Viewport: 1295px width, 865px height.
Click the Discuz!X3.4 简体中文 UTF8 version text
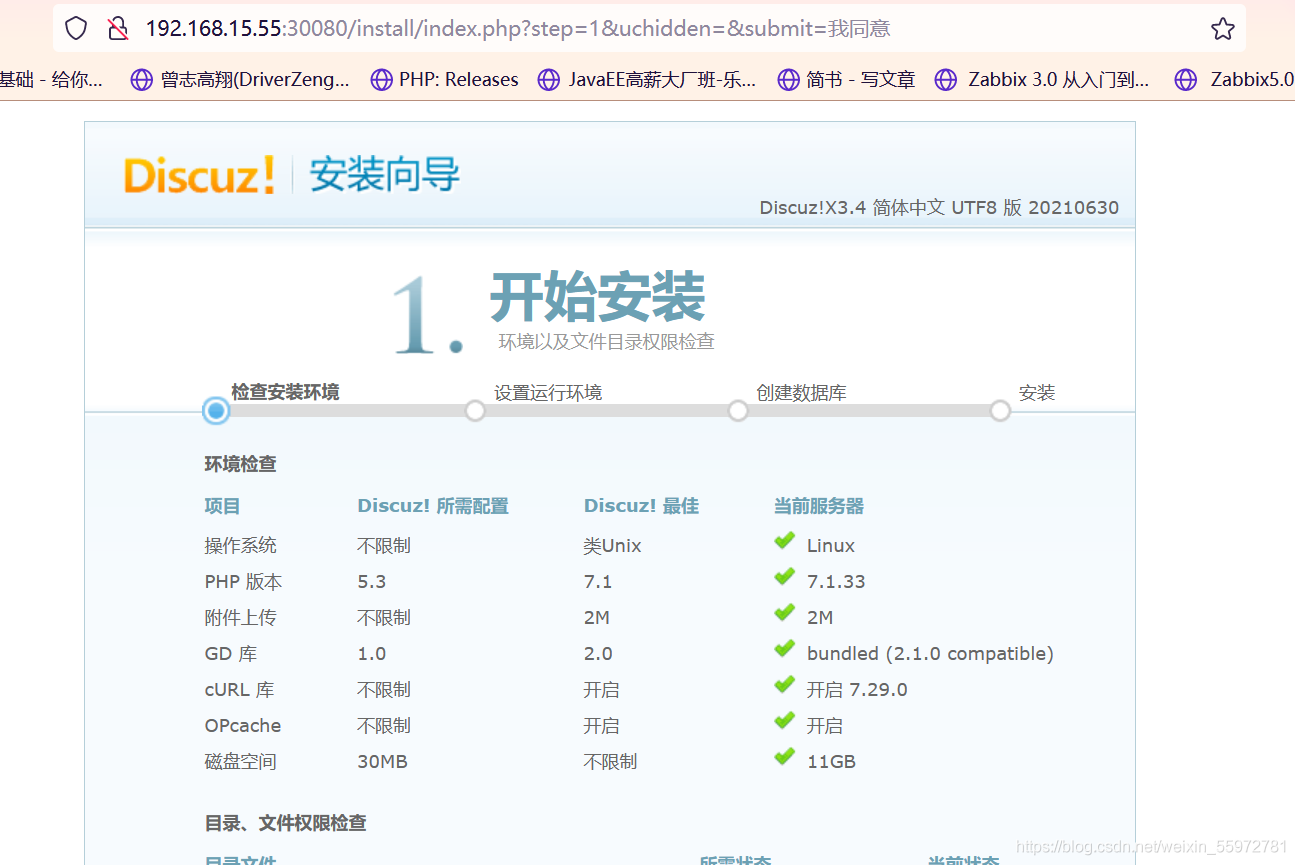click(x=939, y=208)
